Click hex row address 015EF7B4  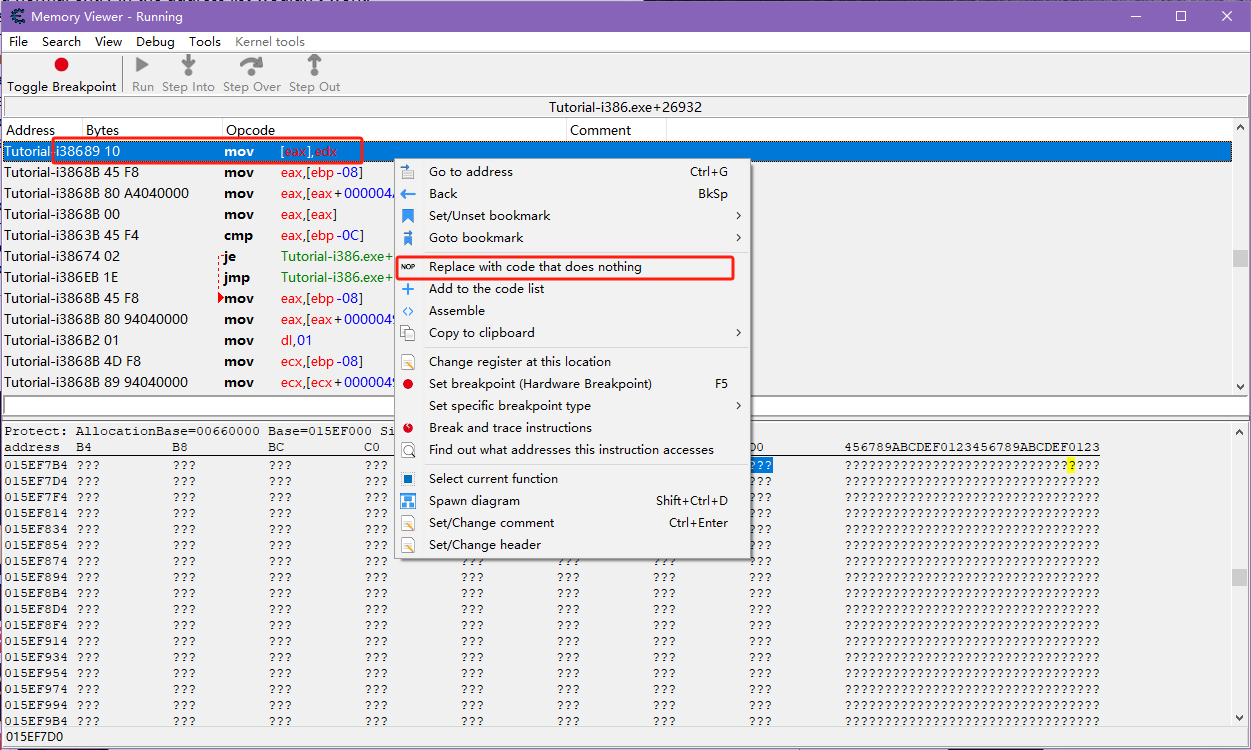pos(36,465)
